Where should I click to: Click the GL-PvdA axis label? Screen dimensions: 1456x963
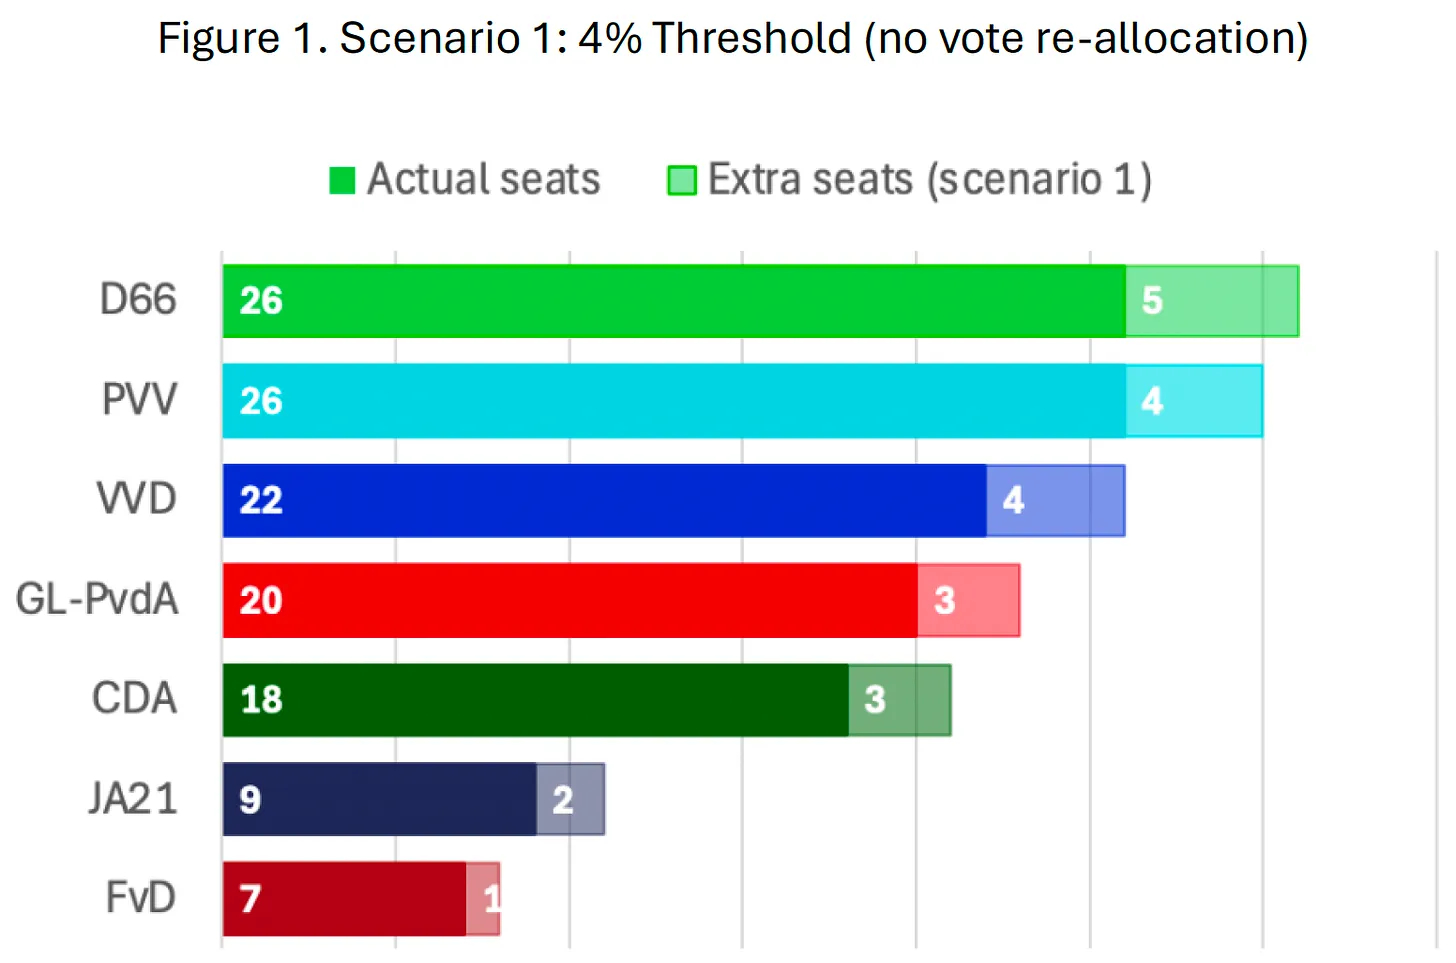pos(97,599)
